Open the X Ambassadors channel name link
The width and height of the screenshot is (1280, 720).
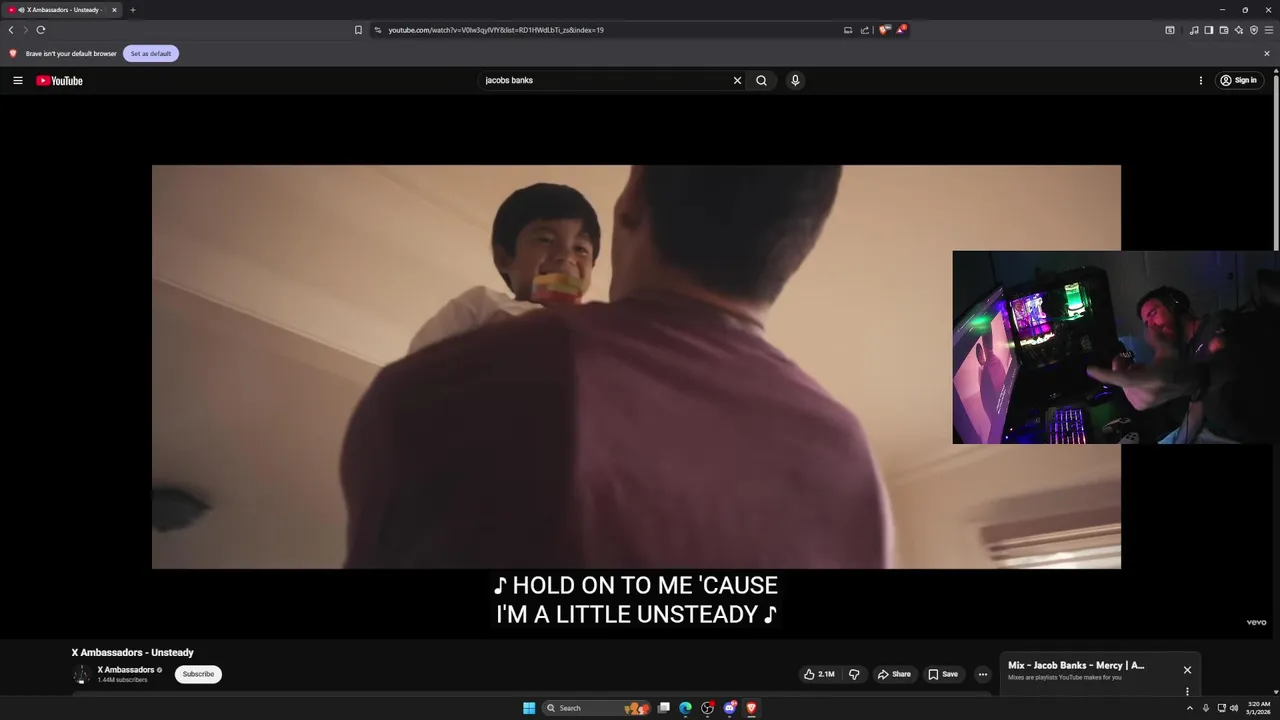click(x=126, y=670)
